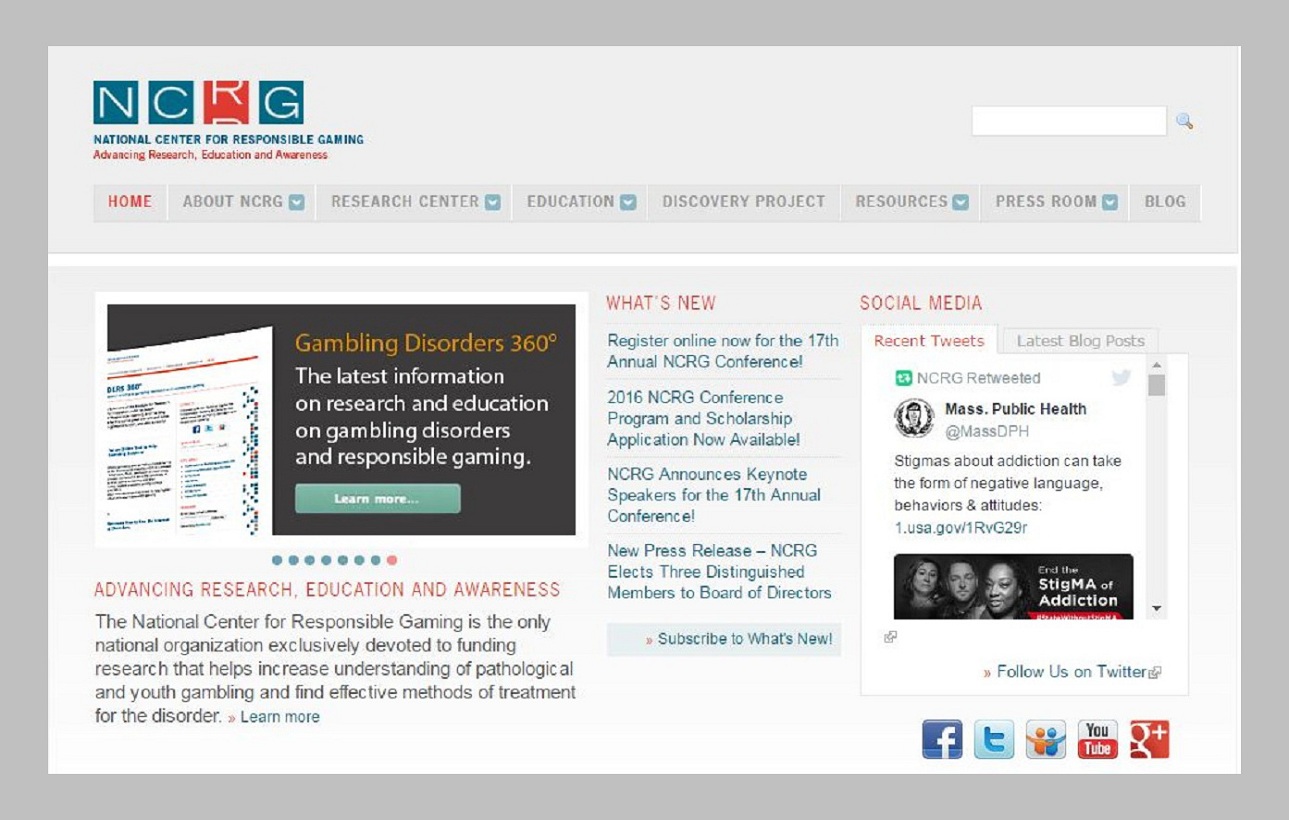Click the external link icon below the tweet feed
Viewport: 1289px width, 820px height.
click(890, 636)
